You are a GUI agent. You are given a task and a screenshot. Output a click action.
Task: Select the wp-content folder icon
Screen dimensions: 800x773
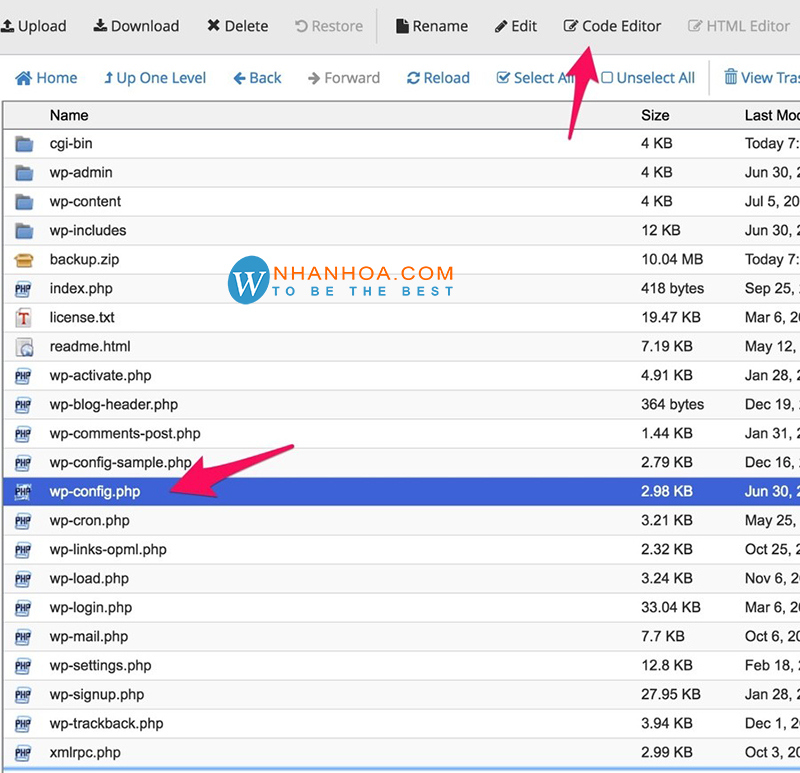(x=24, y=202)
